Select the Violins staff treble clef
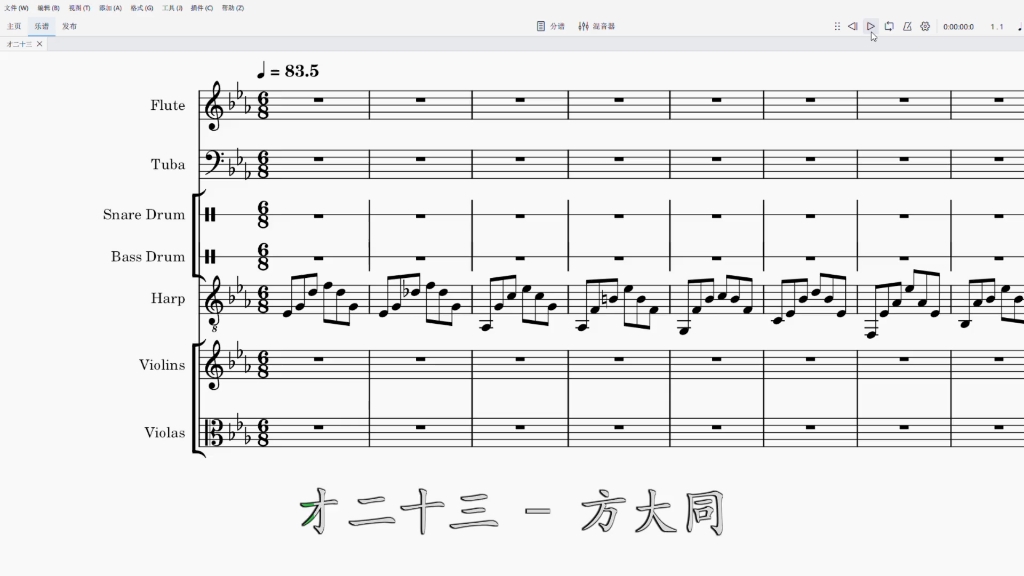Screen dimensions: 1024x576 point(214,365)
